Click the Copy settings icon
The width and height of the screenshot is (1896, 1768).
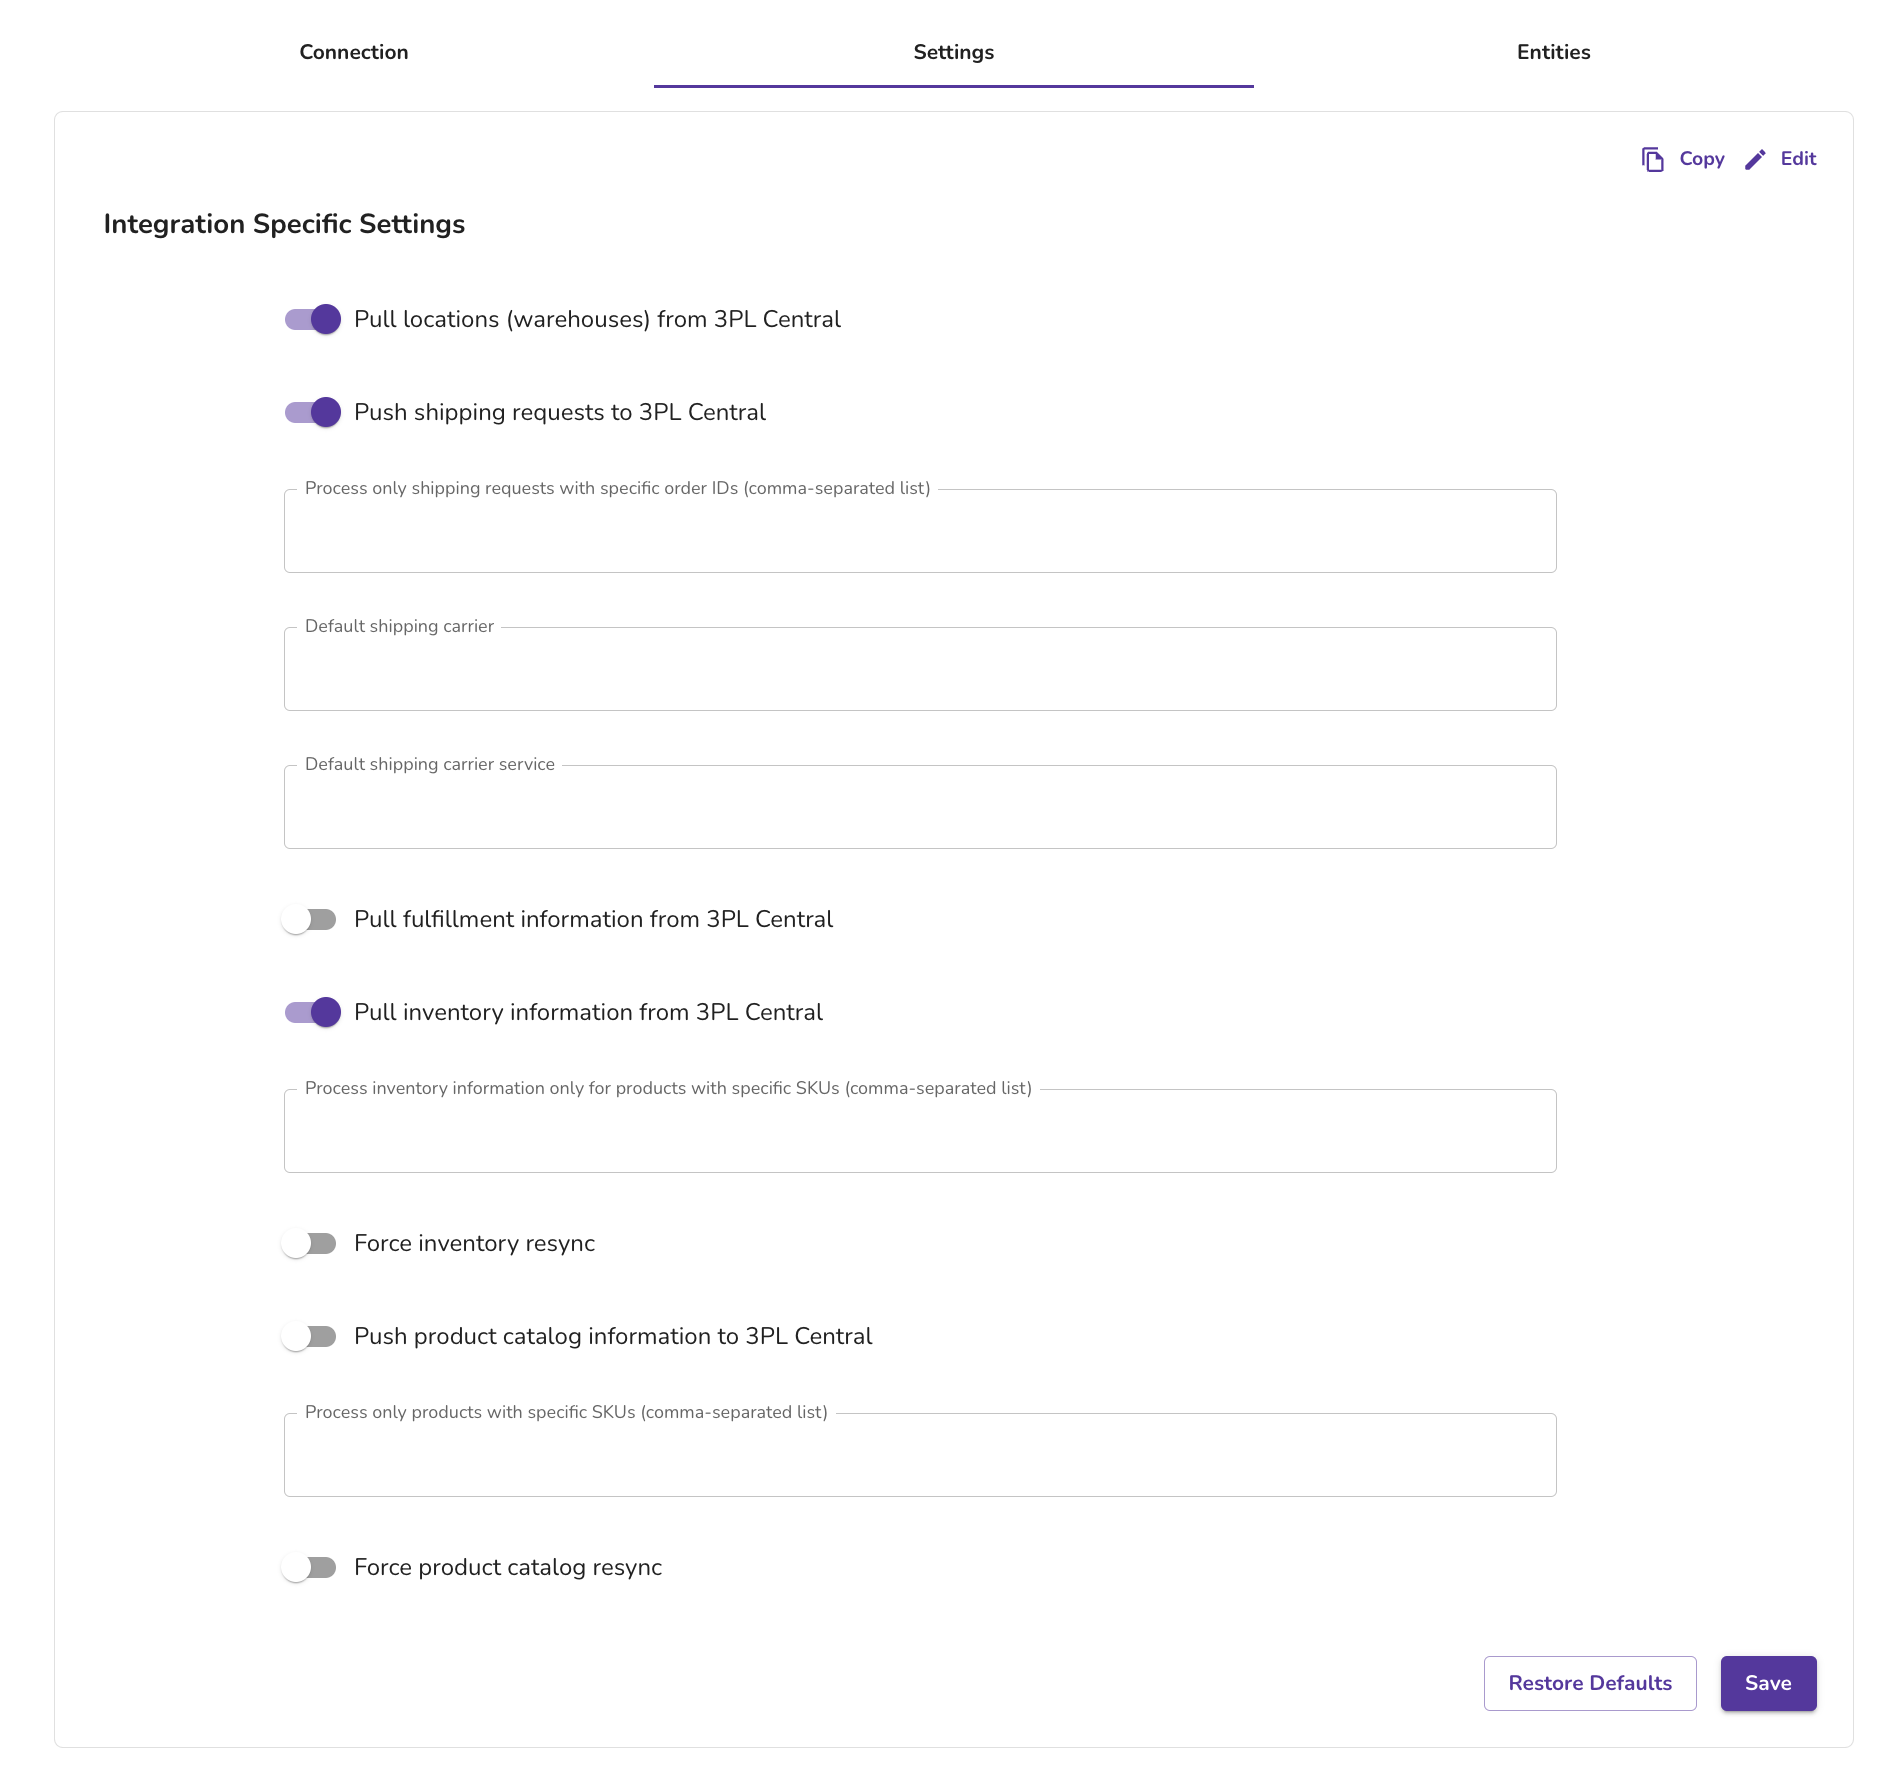1652,159
